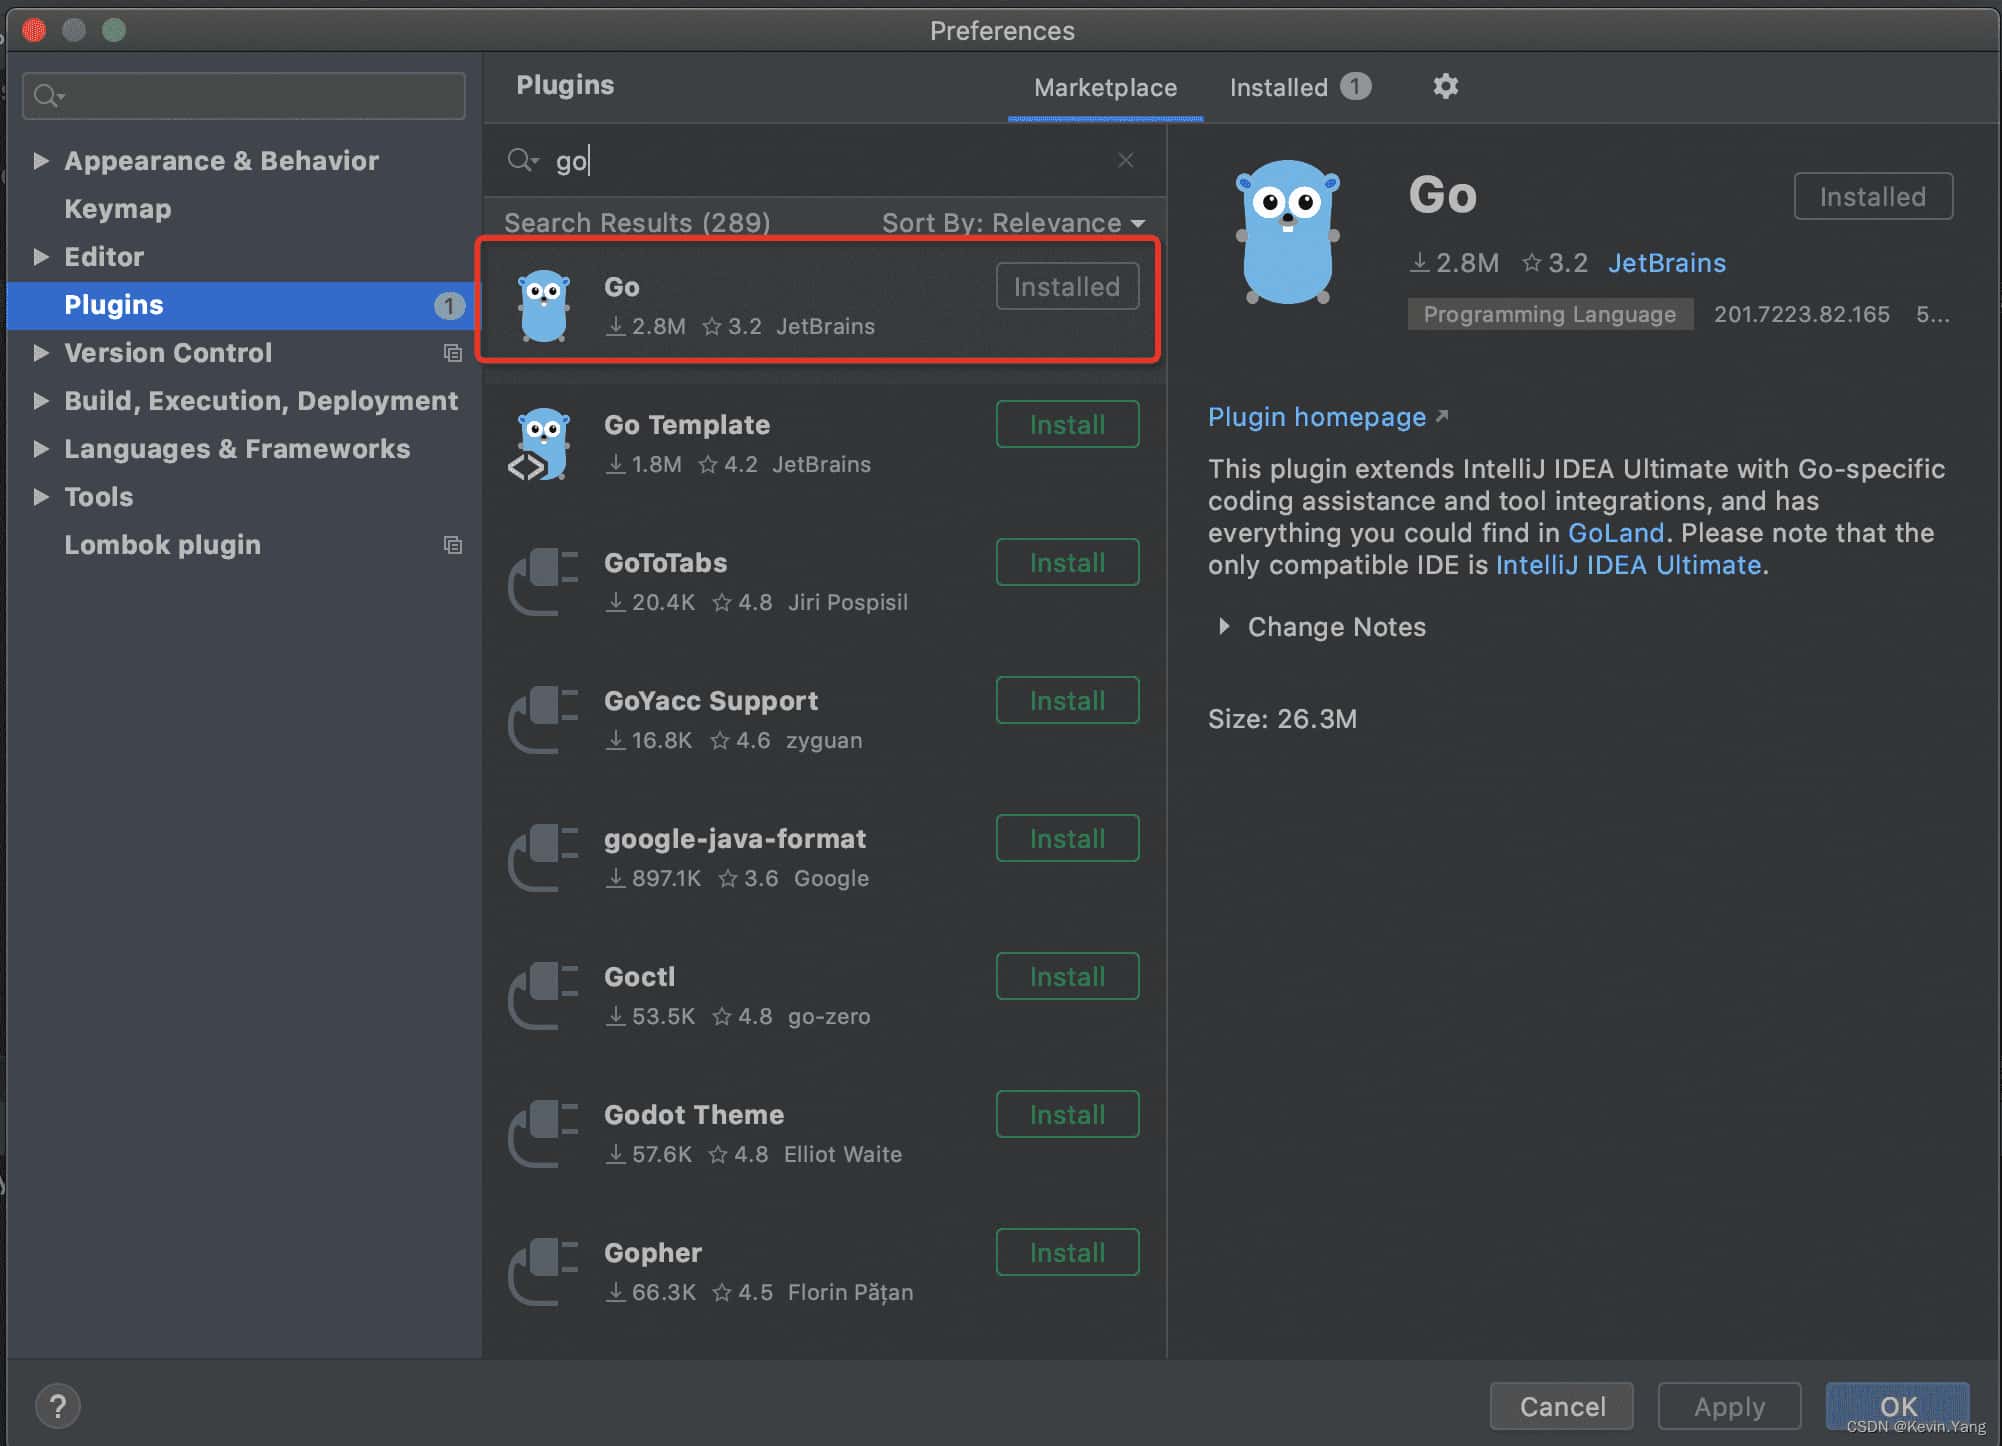Image resolution: width=2002 pixels, height=1446 pixels.
Task: Install the Godot Theme plugin
Action: (x=1067, y=1114)
